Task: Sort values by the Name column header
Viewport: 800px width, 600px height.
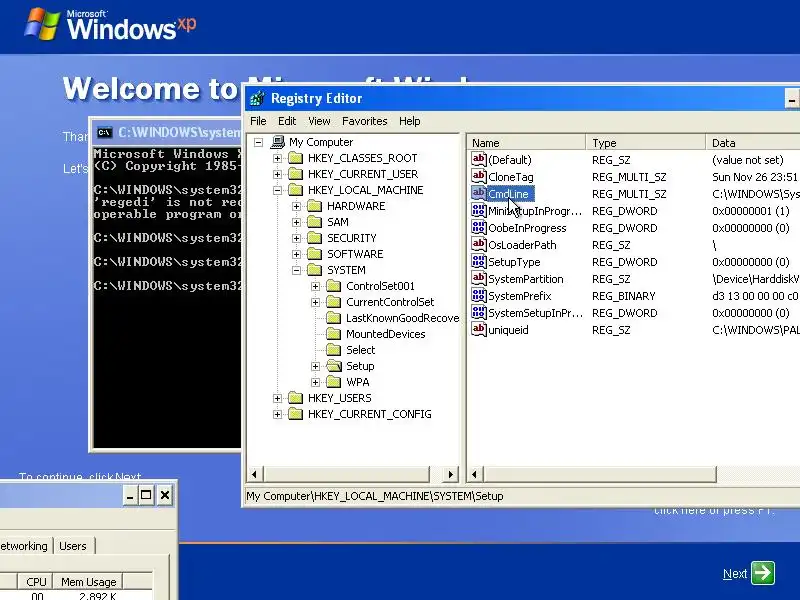Action: point(526,143)
